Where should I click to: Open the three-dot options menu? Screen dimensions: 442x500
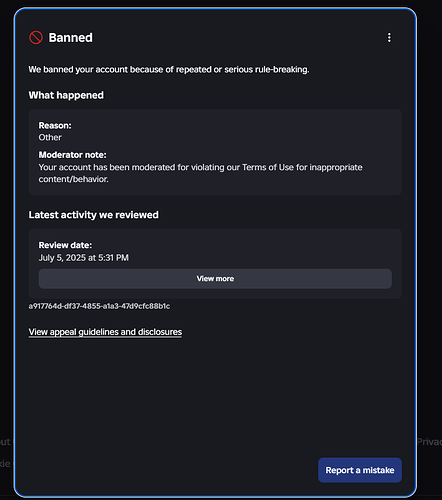pyautogui.click(x=389, y=37)
